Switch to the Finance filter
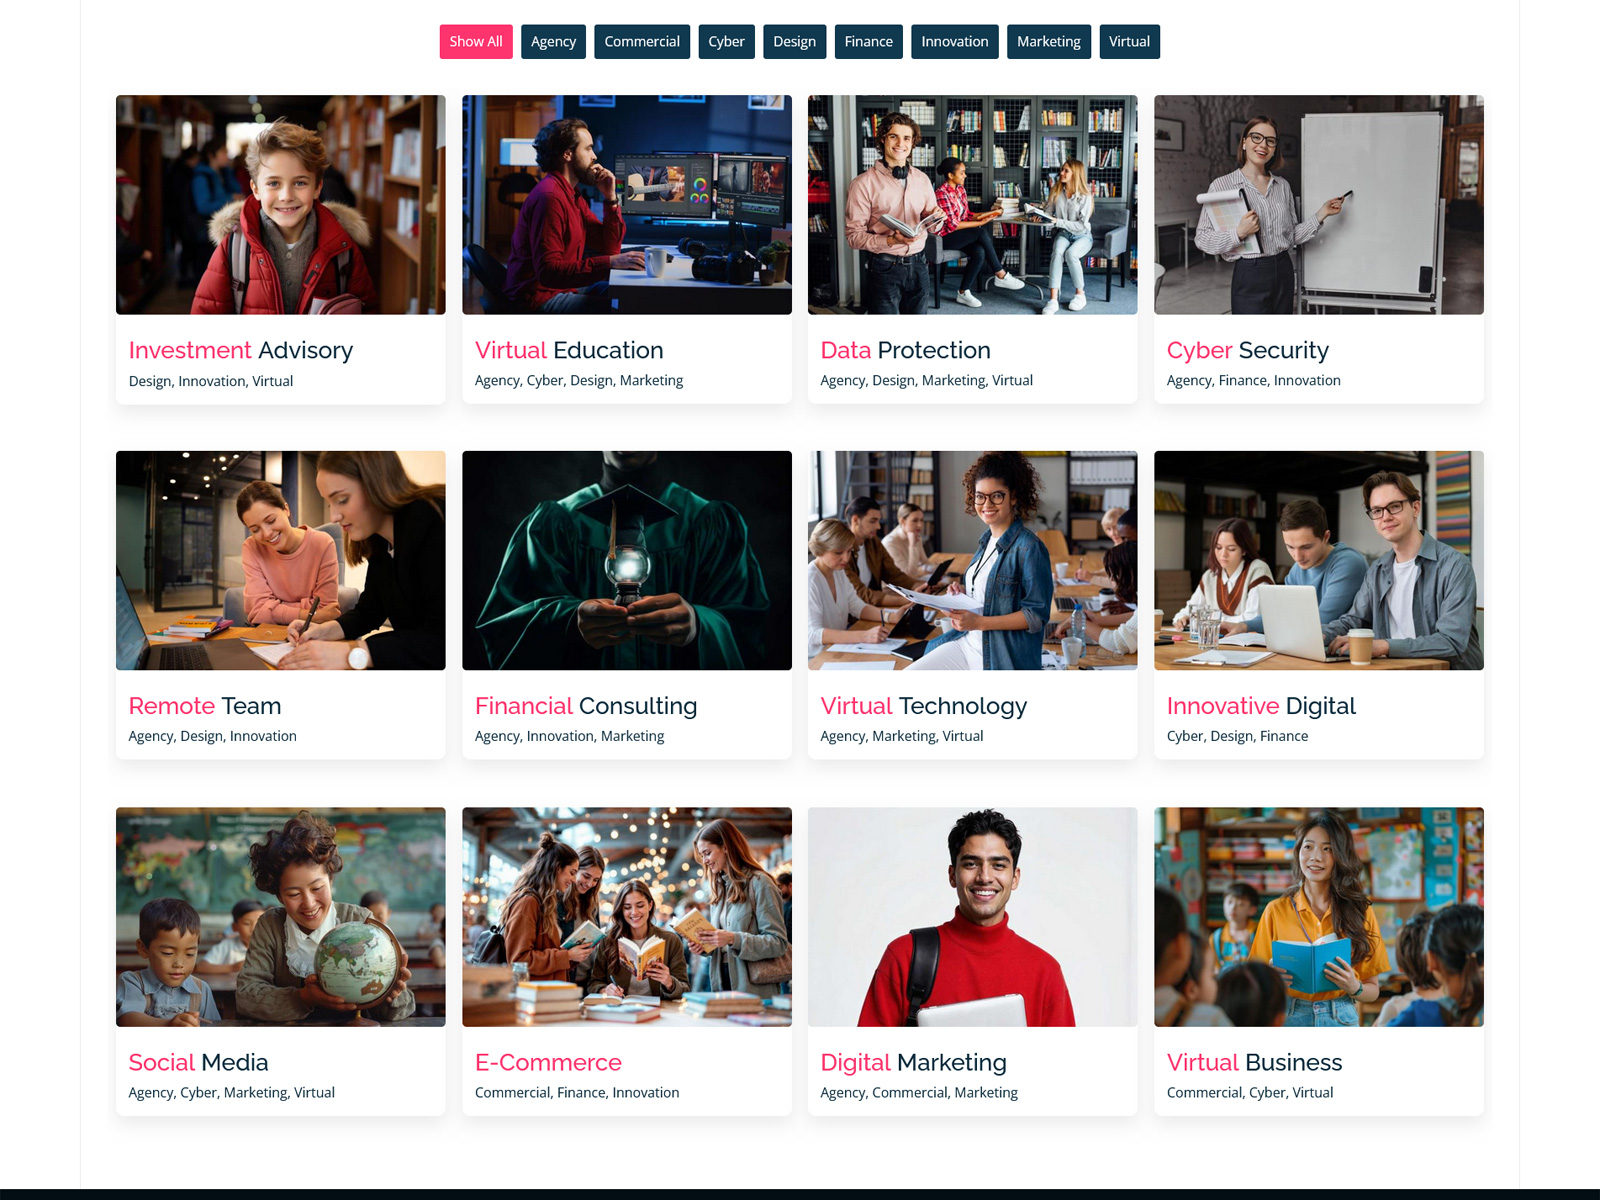 pos(868,42)
